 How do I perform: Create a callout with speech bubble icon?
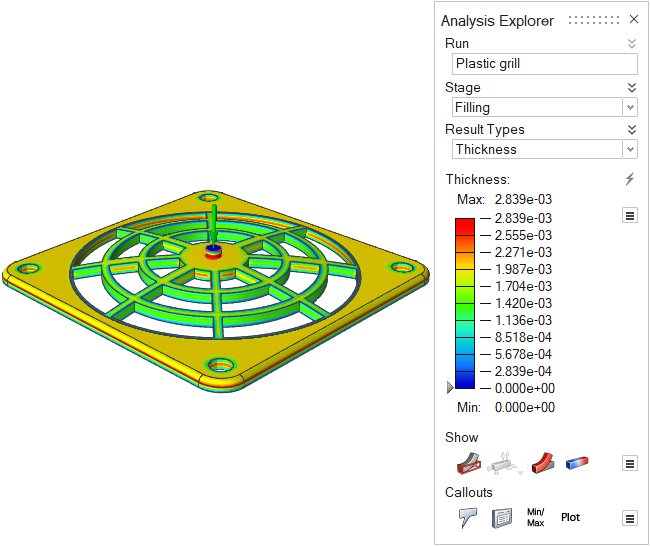coord(467,517)
